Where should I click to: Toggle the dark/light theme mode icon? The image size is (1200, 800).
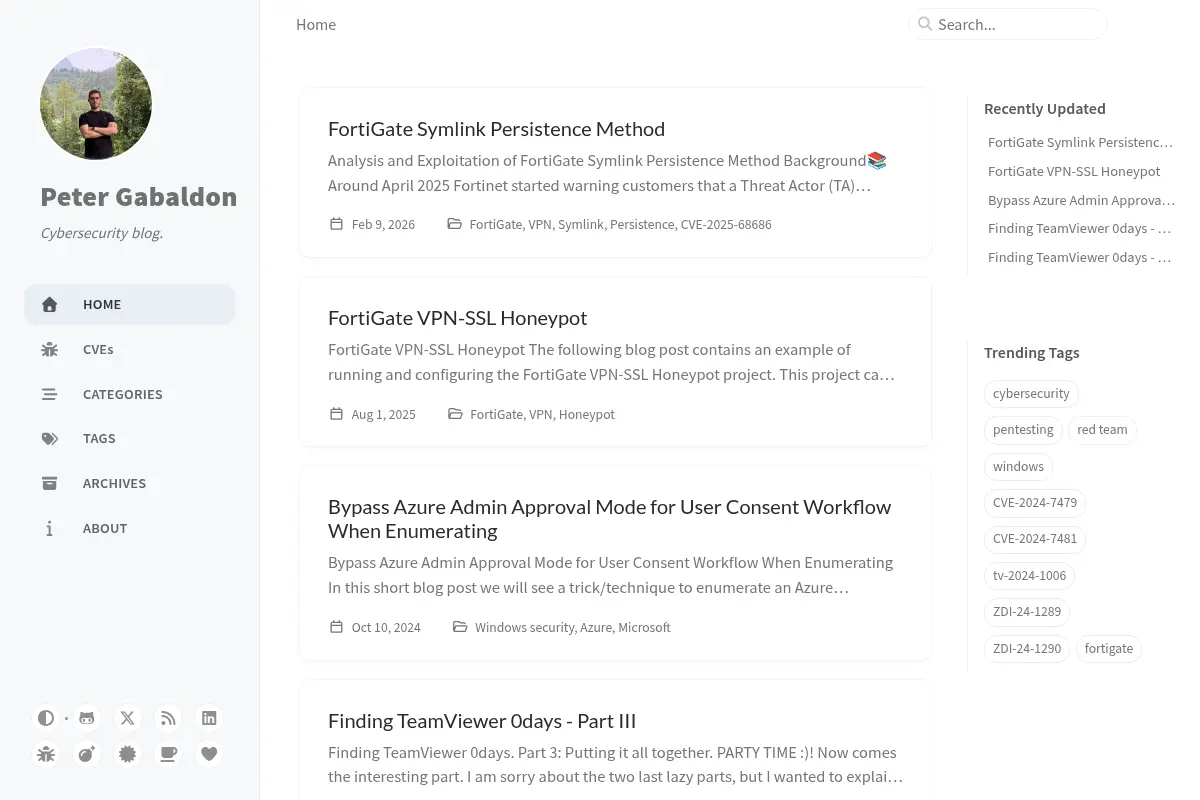coord(46,718)
